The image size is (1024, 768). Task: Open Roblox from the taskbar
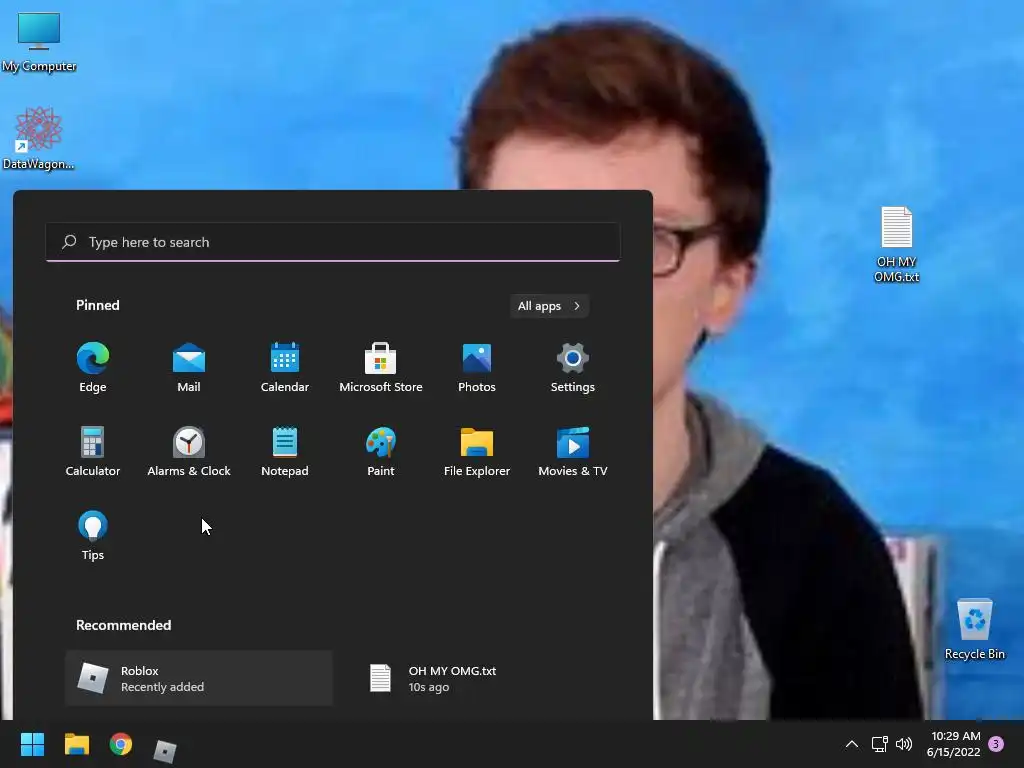coord(165,750)
